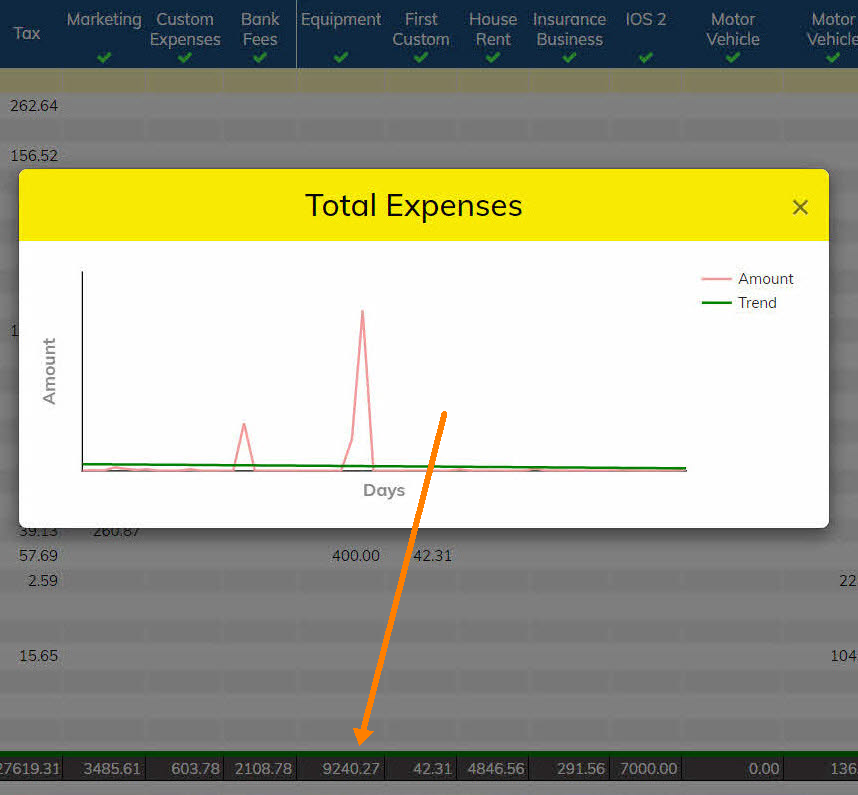858x795 pixels.
Task: Click the House Rent total 4846.56
Action: pos(492,769)
